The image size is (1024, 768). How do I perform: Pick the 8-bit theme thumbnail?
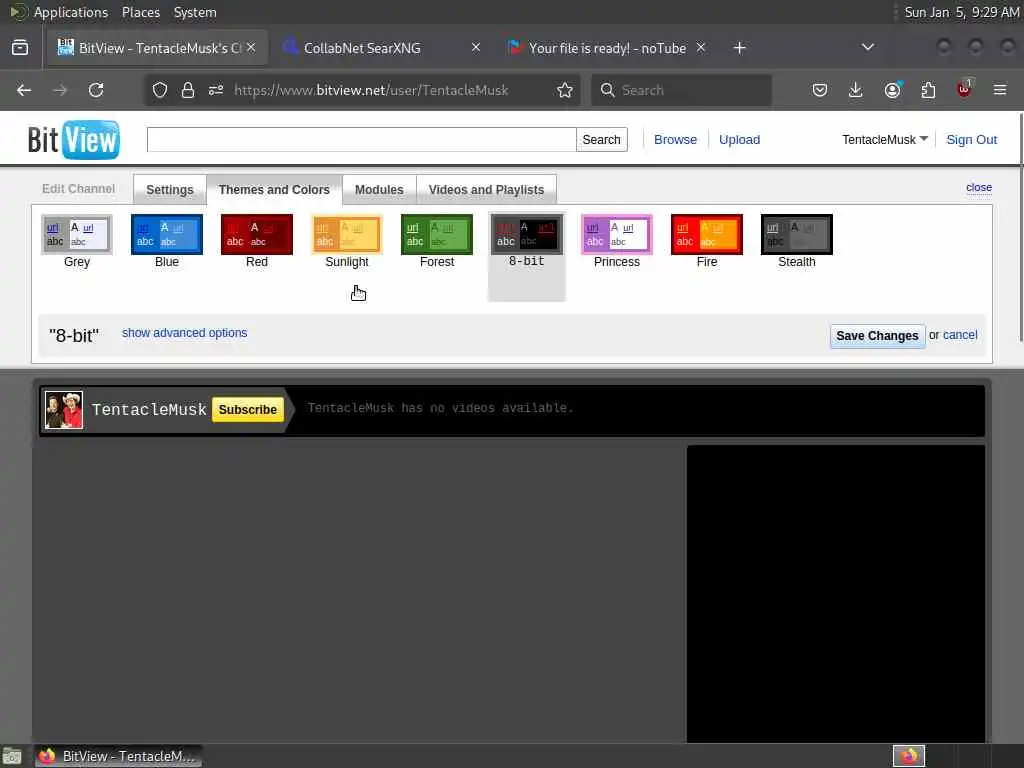pyautogui.click(x=526, y=234)
